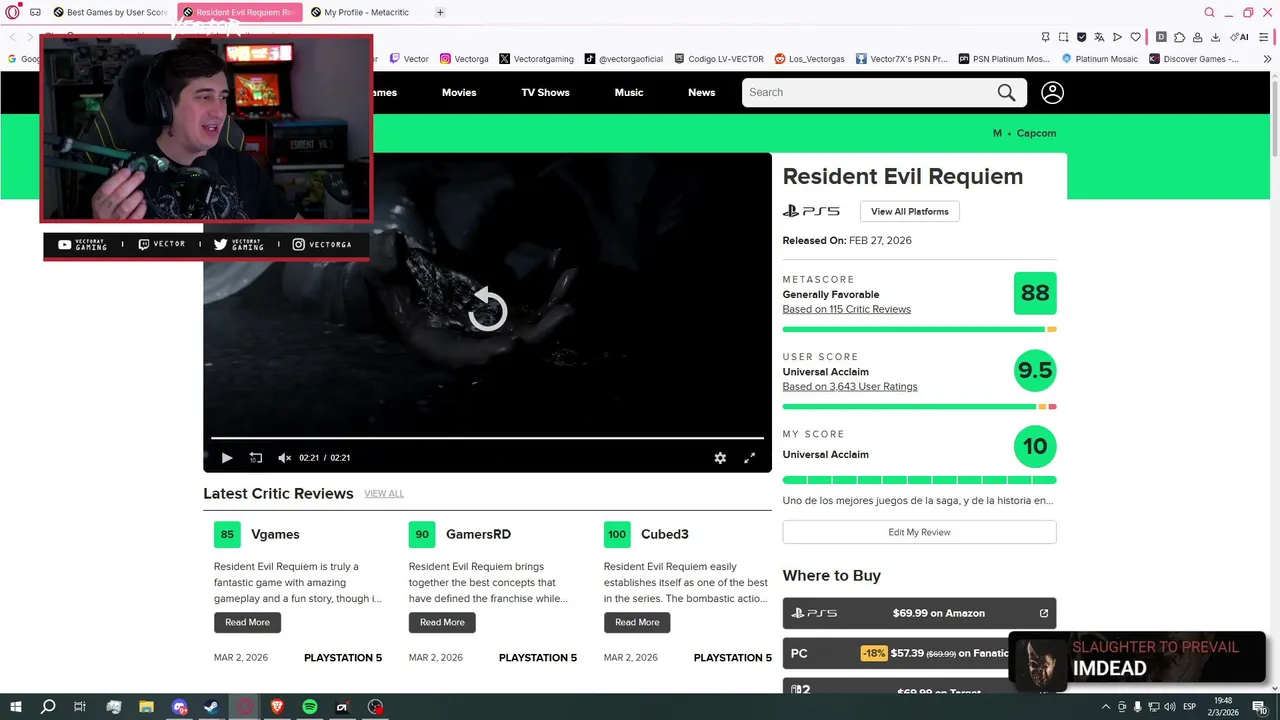Seek on the video progress bar

[x=487, y=438]
